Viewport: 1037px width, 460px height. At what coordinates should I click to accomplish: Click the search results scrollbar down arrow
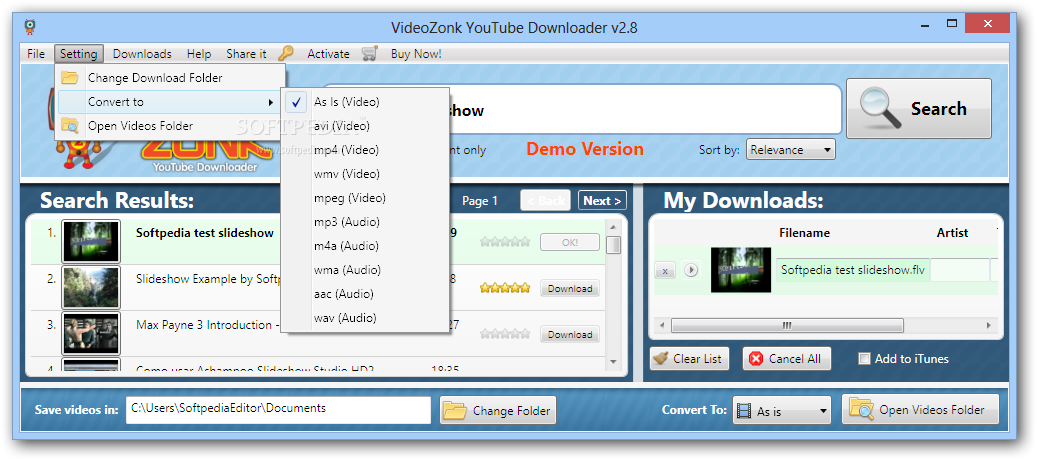coord(613,362)
